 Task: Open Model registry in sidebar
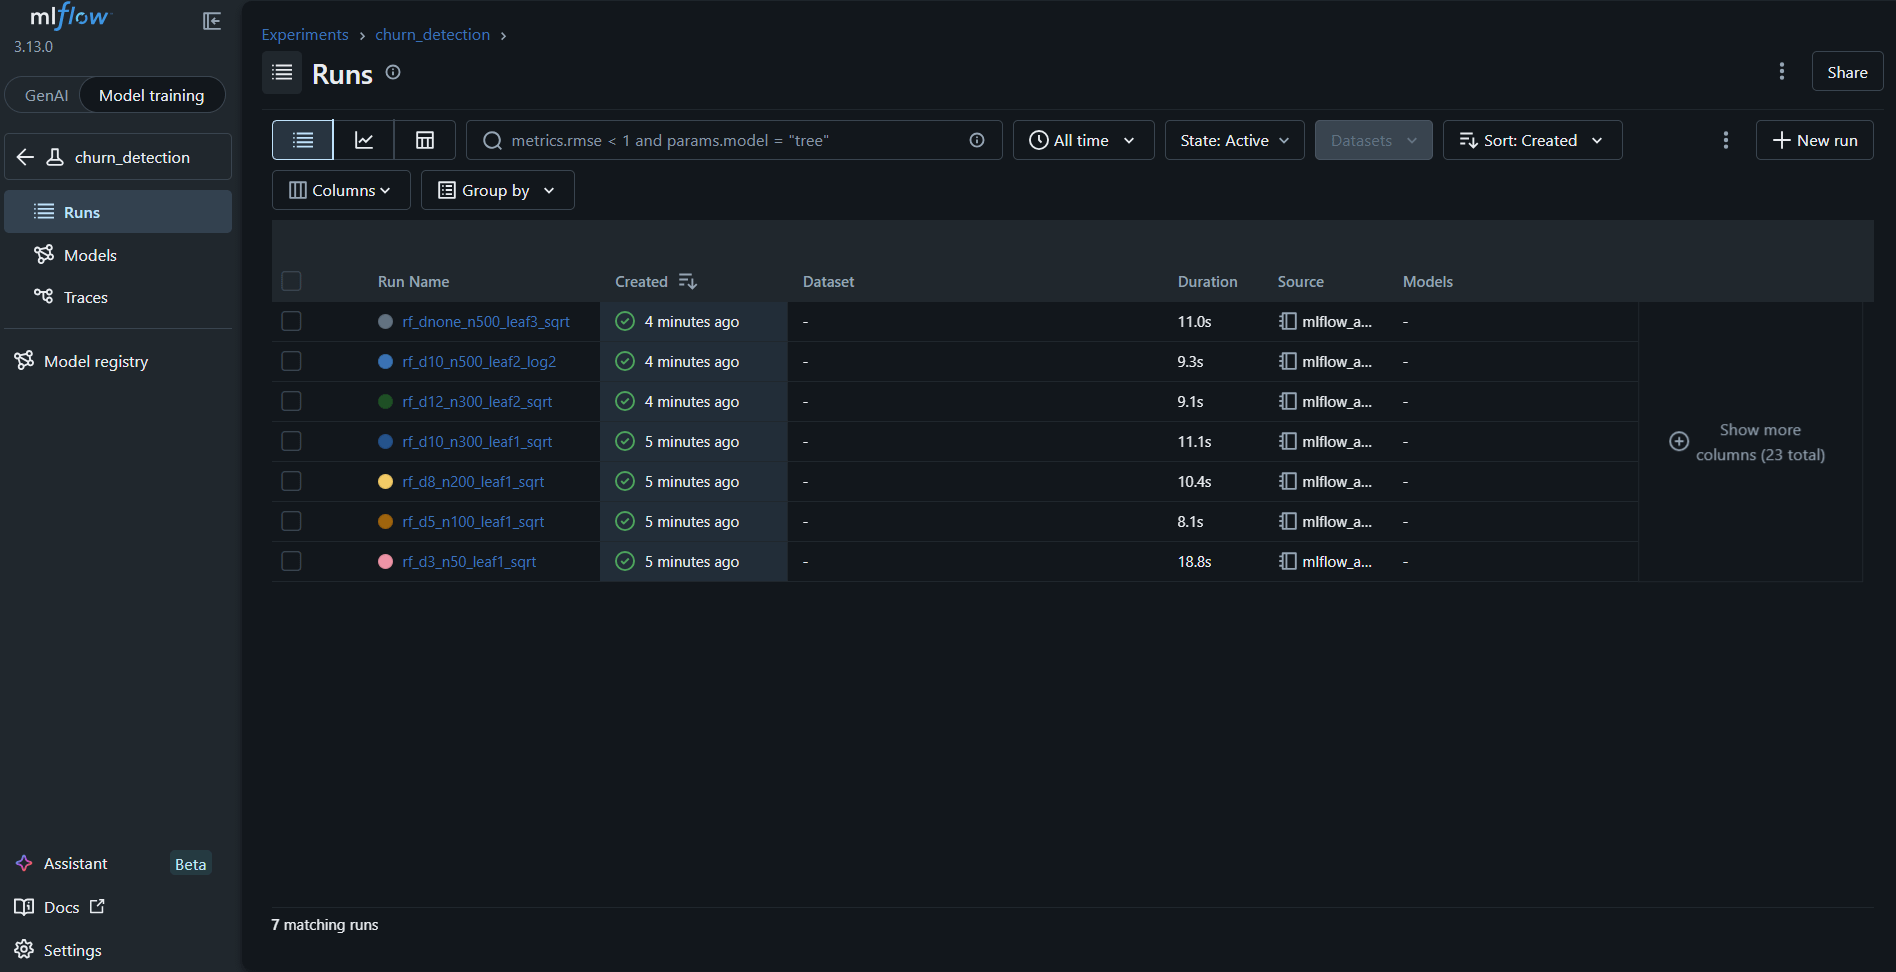[118, 361]
